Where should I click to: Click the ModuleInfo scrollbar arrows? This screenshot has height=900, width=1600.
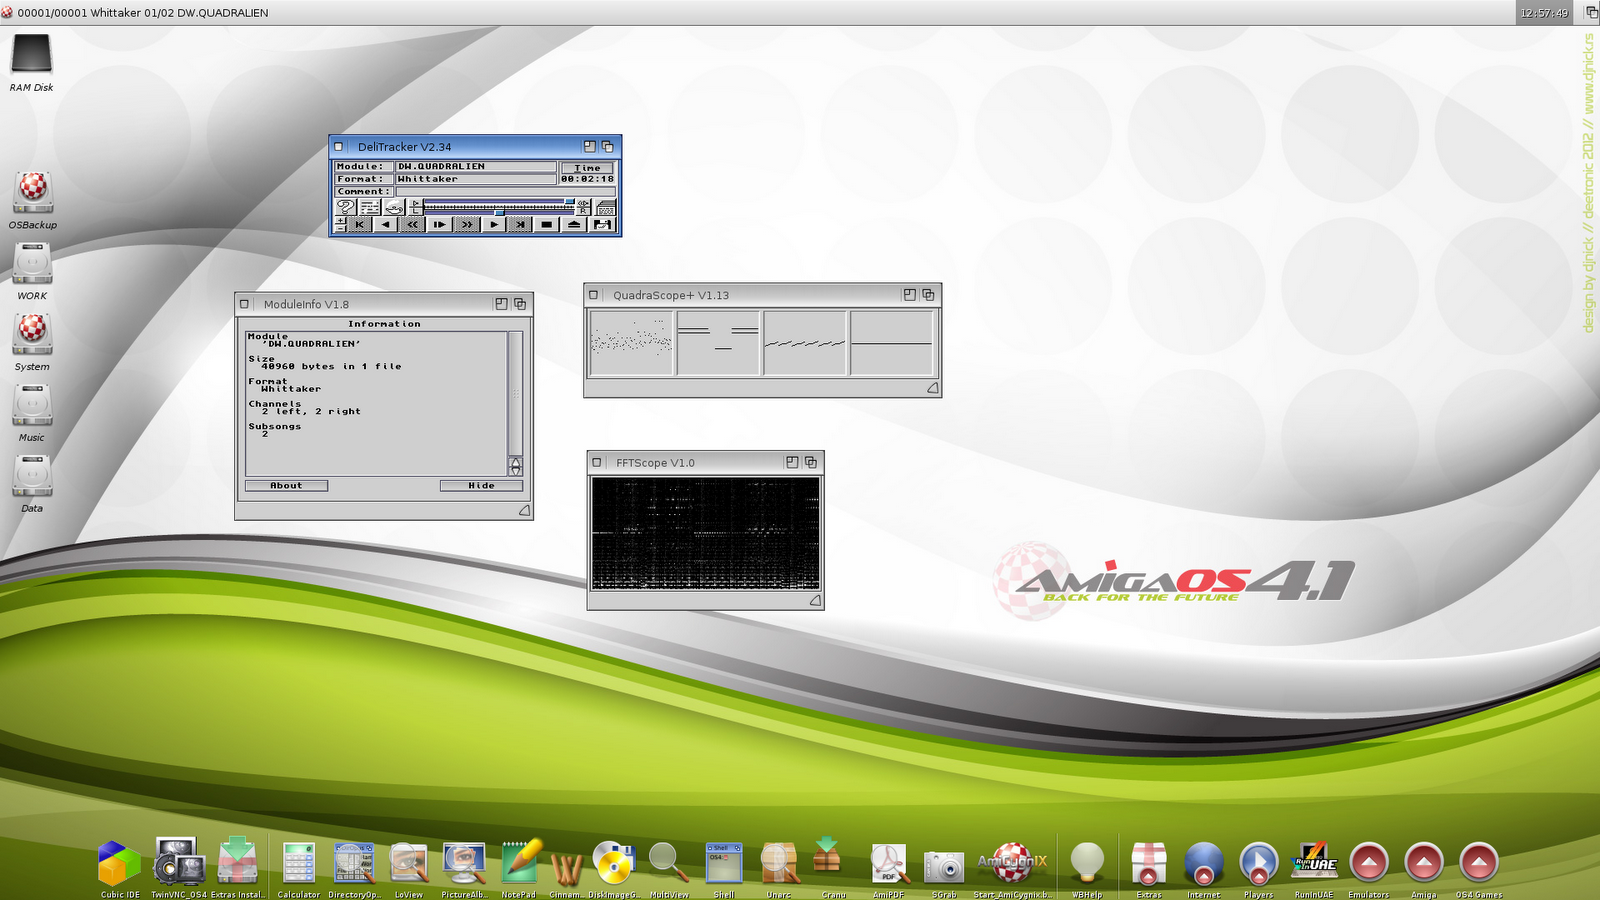tap(515, 466)
